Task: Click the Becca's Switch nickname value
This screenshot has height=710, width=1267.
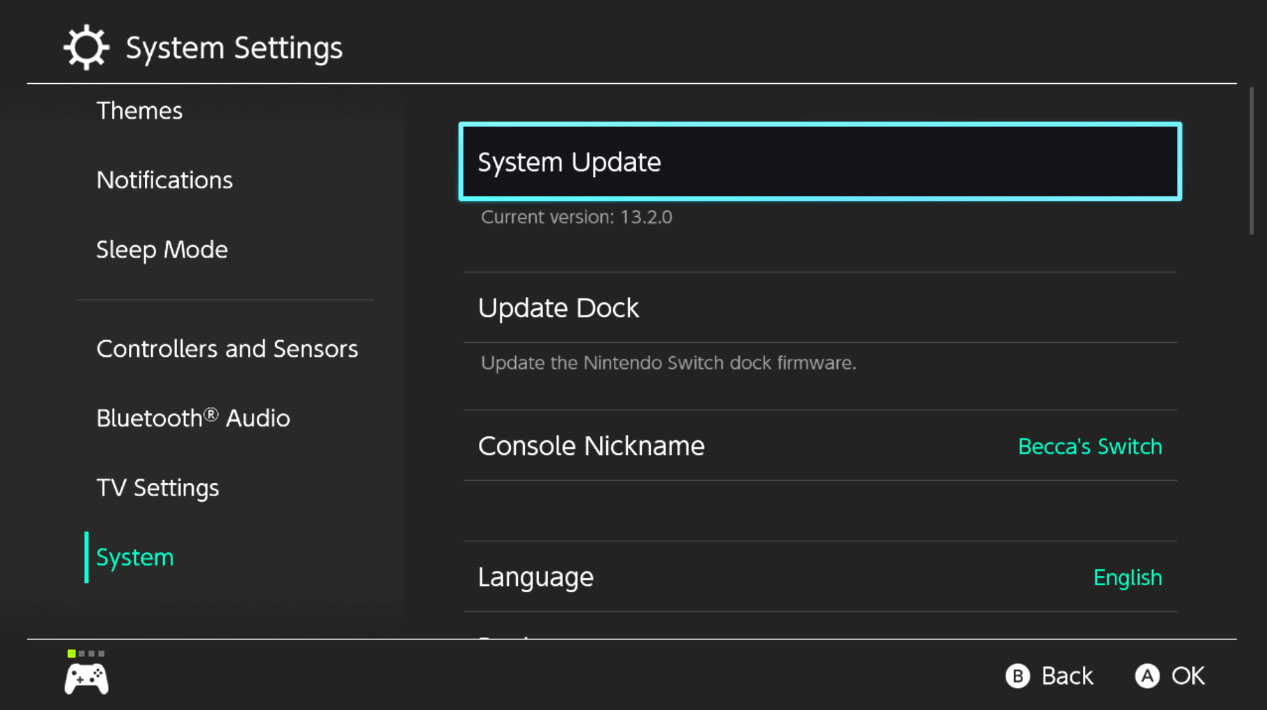Action: point(1089,447)
